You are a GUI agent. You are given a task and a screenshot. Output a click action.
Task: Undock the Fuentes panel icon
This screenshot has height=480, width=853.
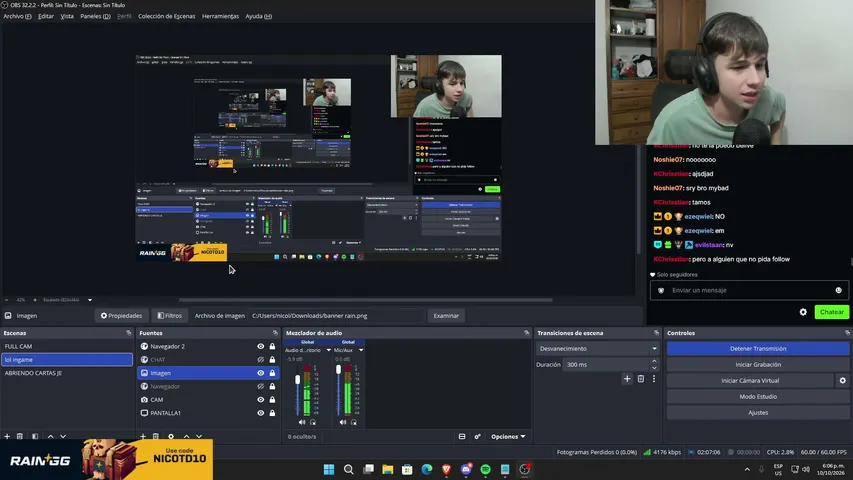275,333
